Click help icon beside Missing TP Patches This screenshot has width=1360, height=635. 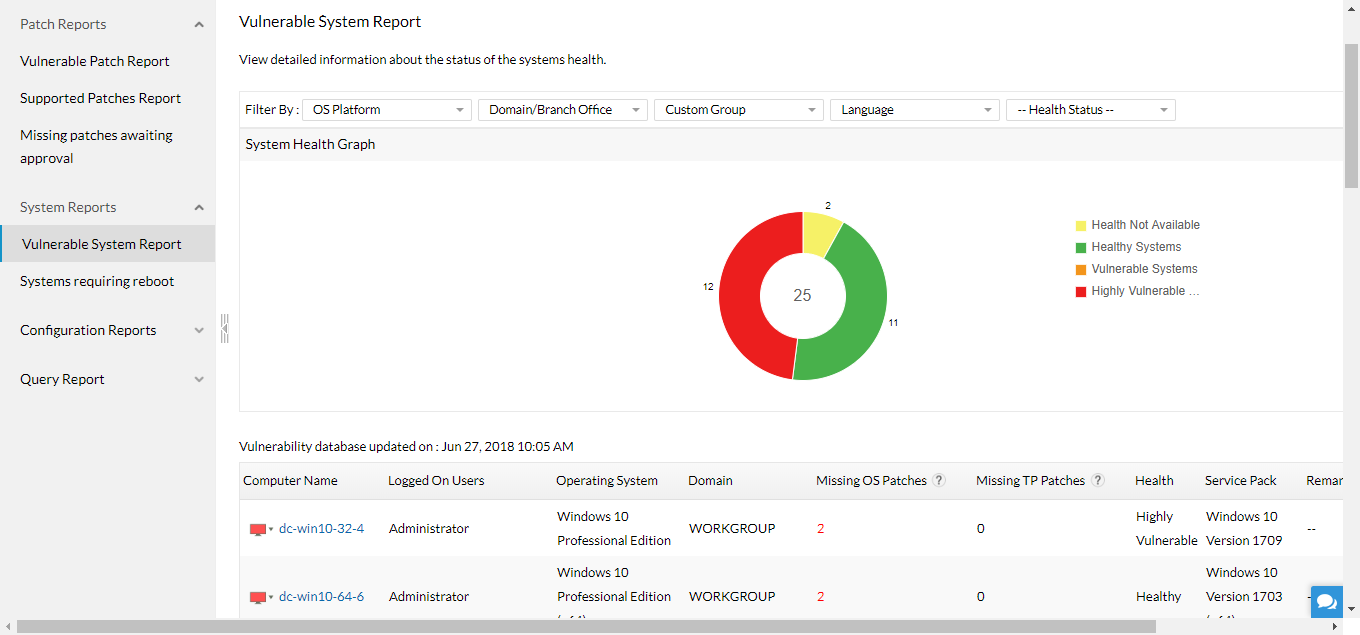coord(1098,480)
